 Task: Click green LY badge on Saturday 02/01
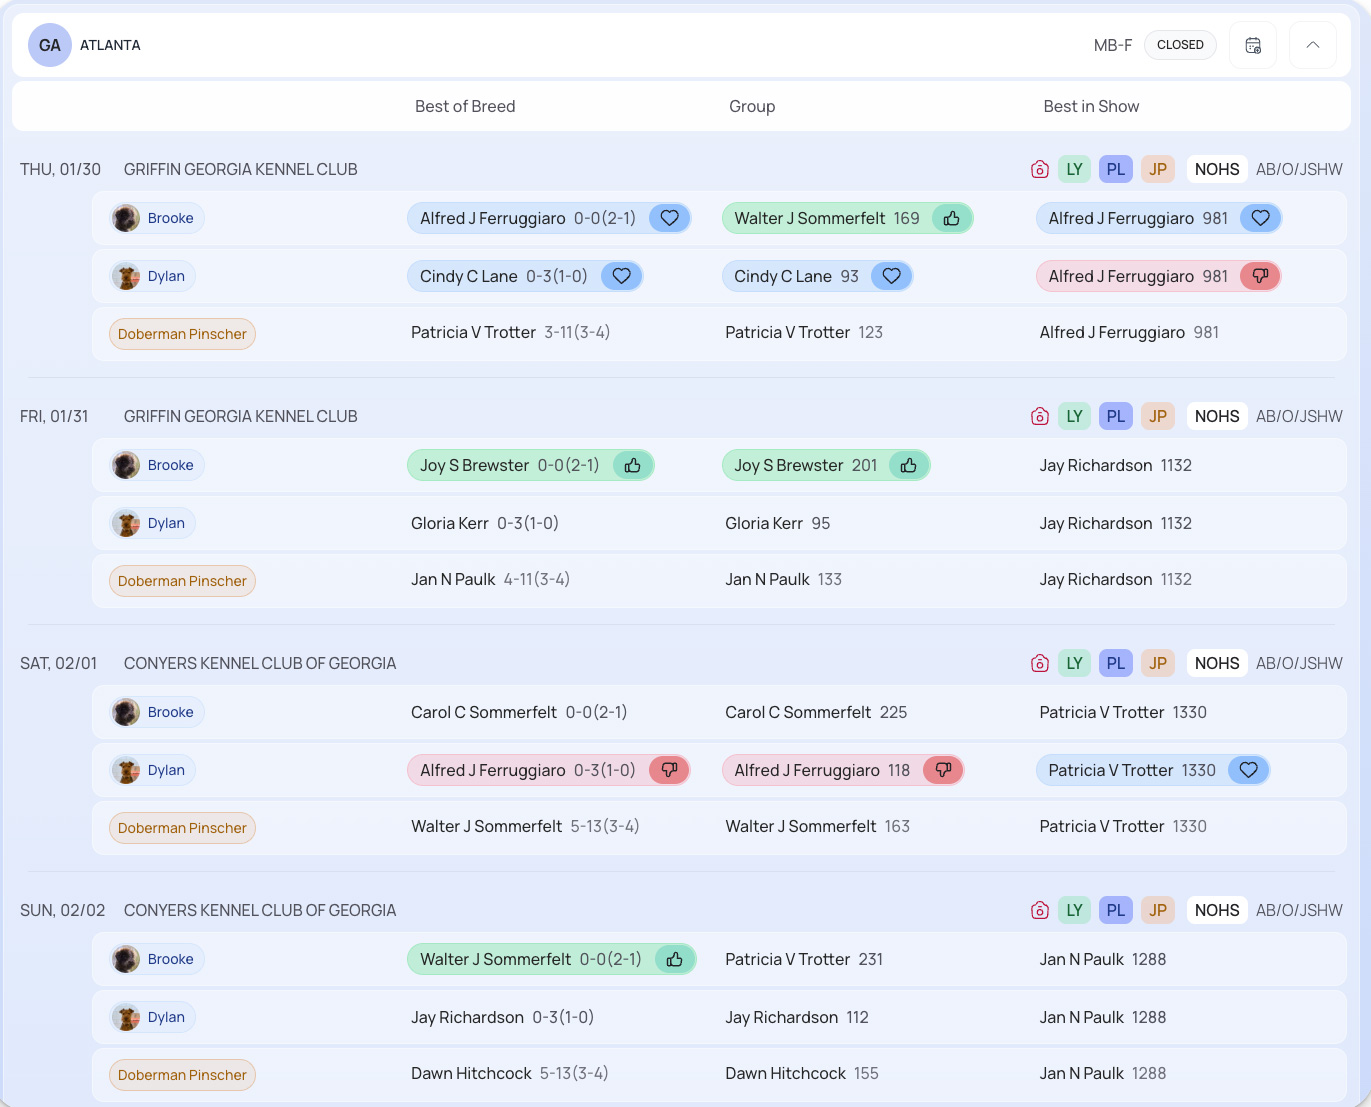(x=1074, y=663)
